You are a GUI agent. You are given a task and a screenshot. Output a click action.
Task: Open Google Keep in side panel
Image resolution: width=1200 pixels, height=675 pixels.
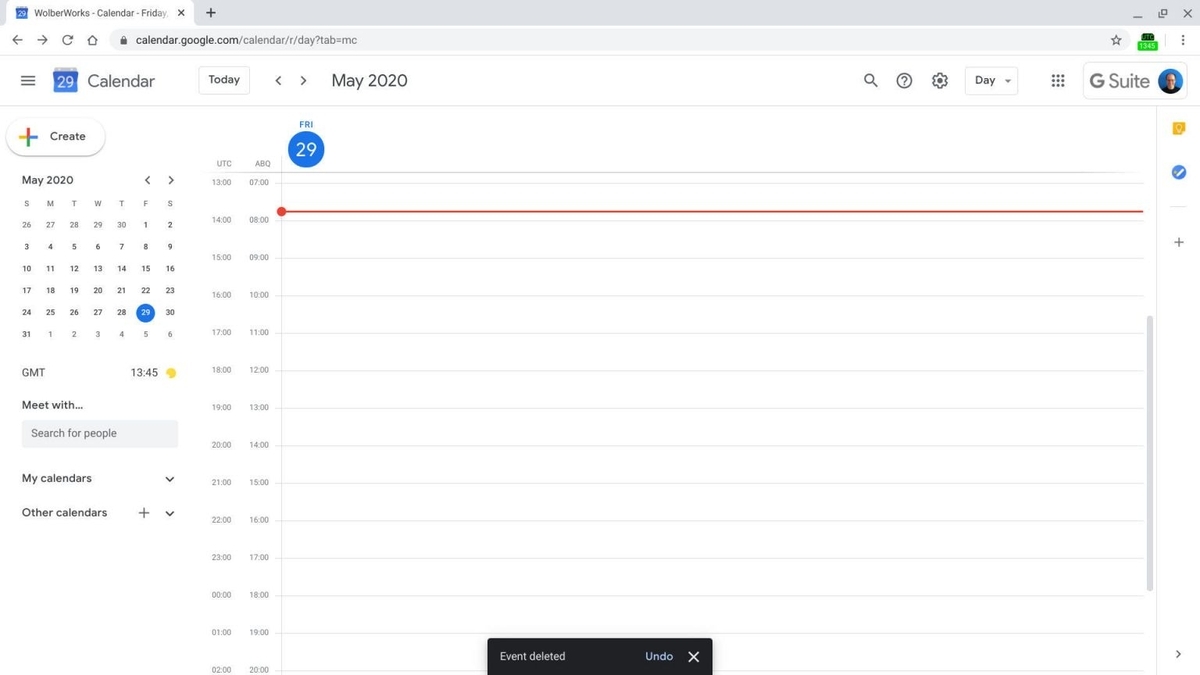click(1178, 129)
